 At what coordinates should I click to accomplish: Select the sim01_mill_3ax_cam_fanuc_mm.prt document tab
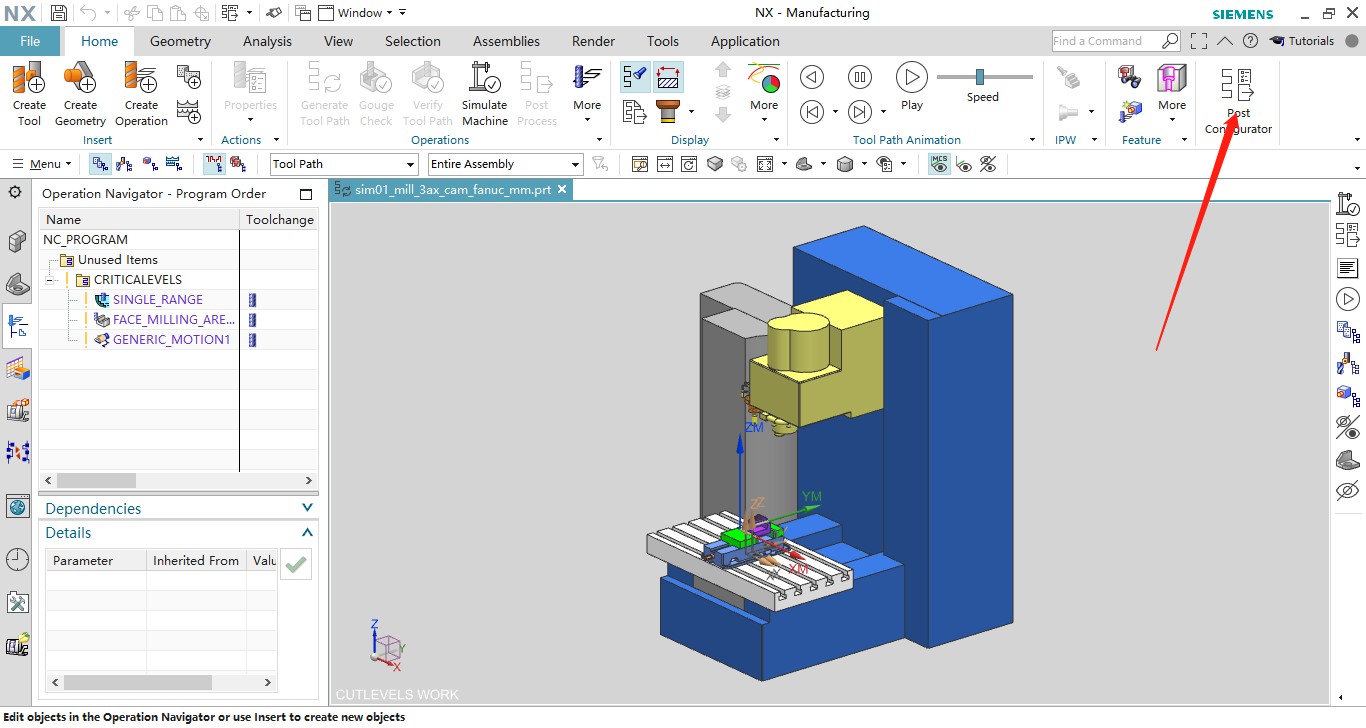click(452, 189)
